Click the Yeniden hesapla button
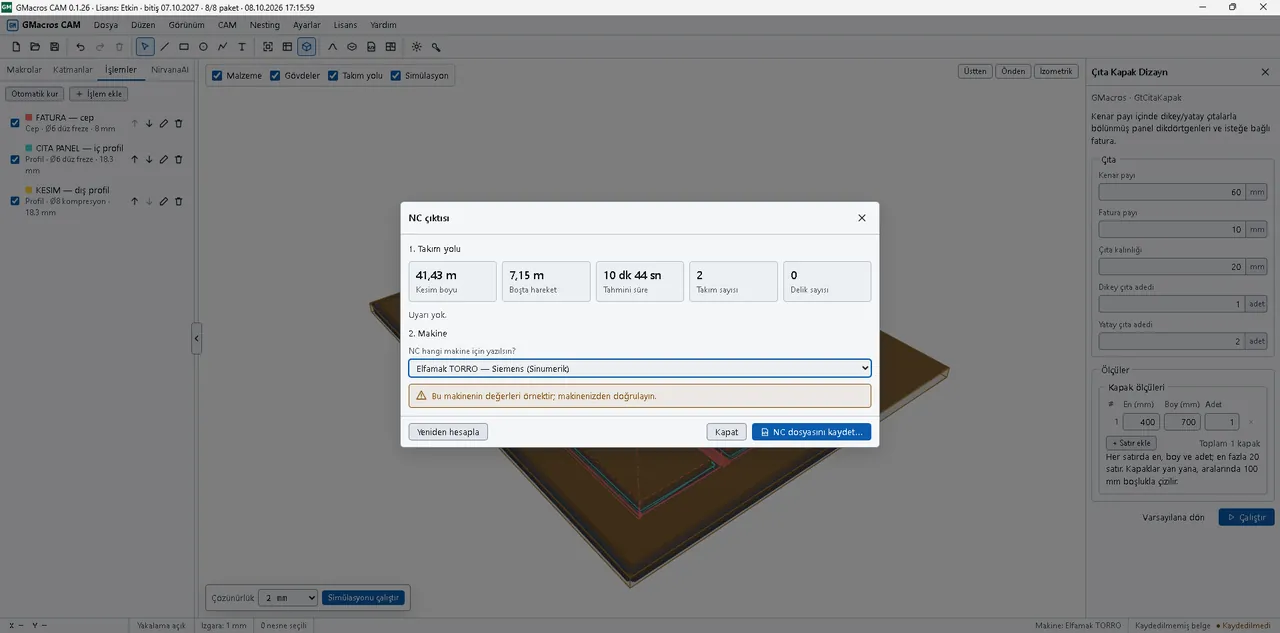1280x633 pixels. [x=448, y=432]
